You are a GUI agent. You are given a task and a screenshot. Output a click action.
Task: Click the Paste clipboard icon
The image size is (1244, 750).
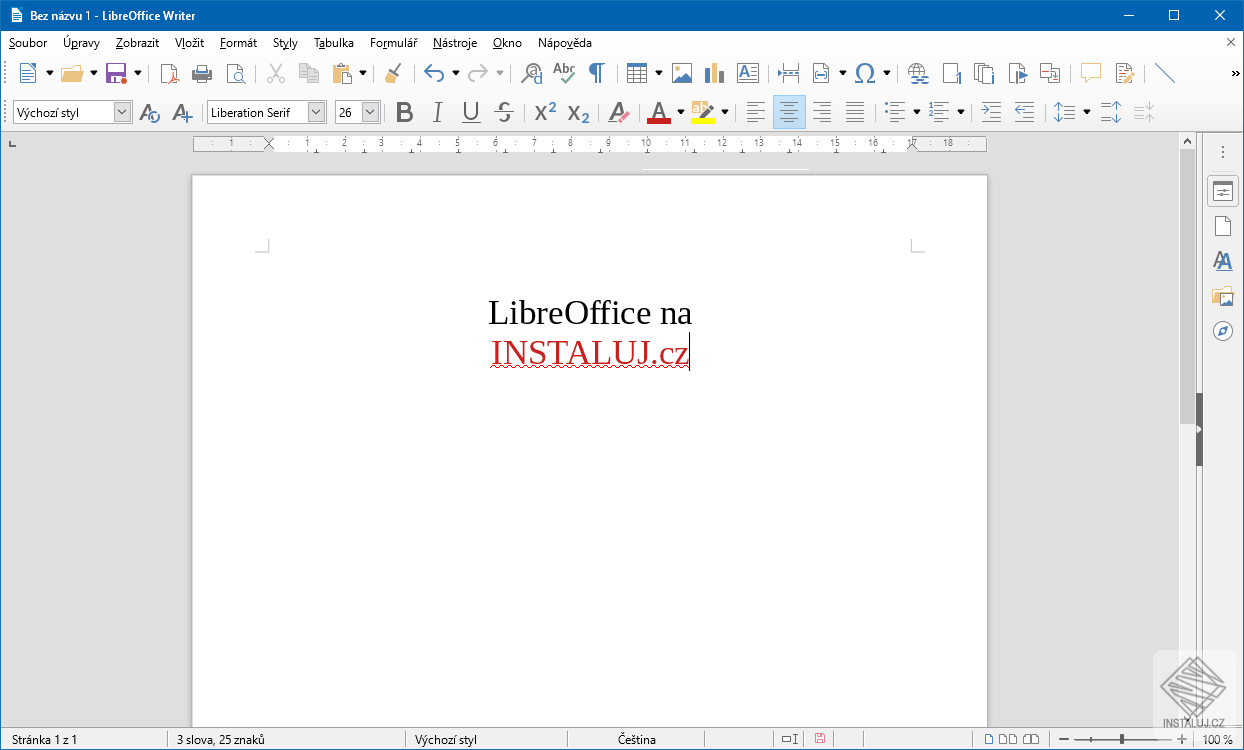(342, 73)
